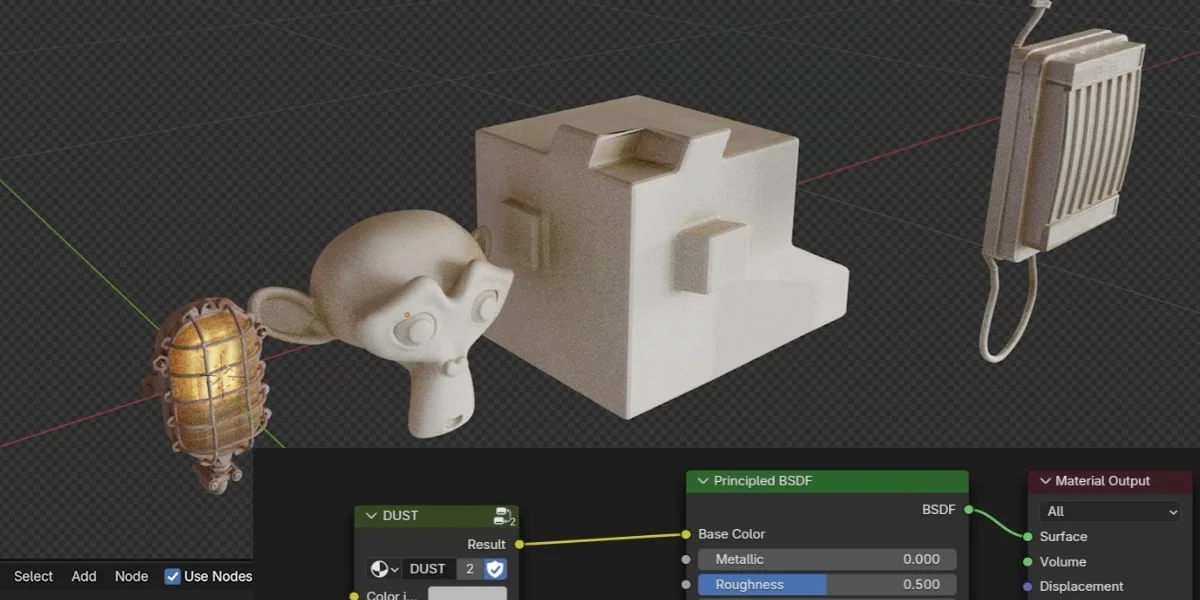Open the Add menu

click(x=83, y=576)
